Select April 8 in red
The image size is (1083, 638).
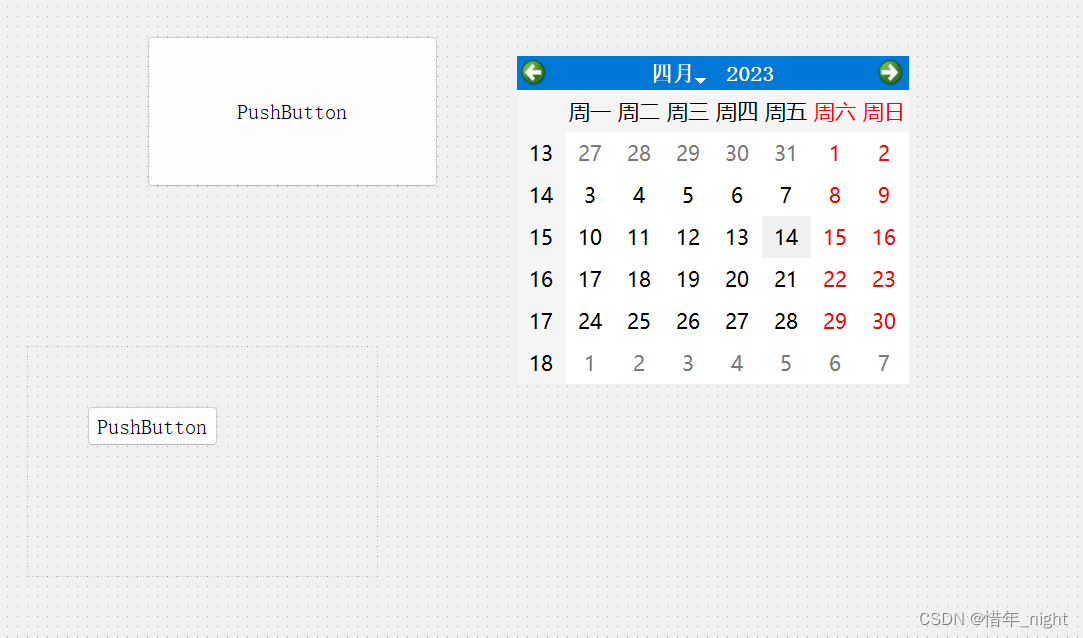pos(835,195)
